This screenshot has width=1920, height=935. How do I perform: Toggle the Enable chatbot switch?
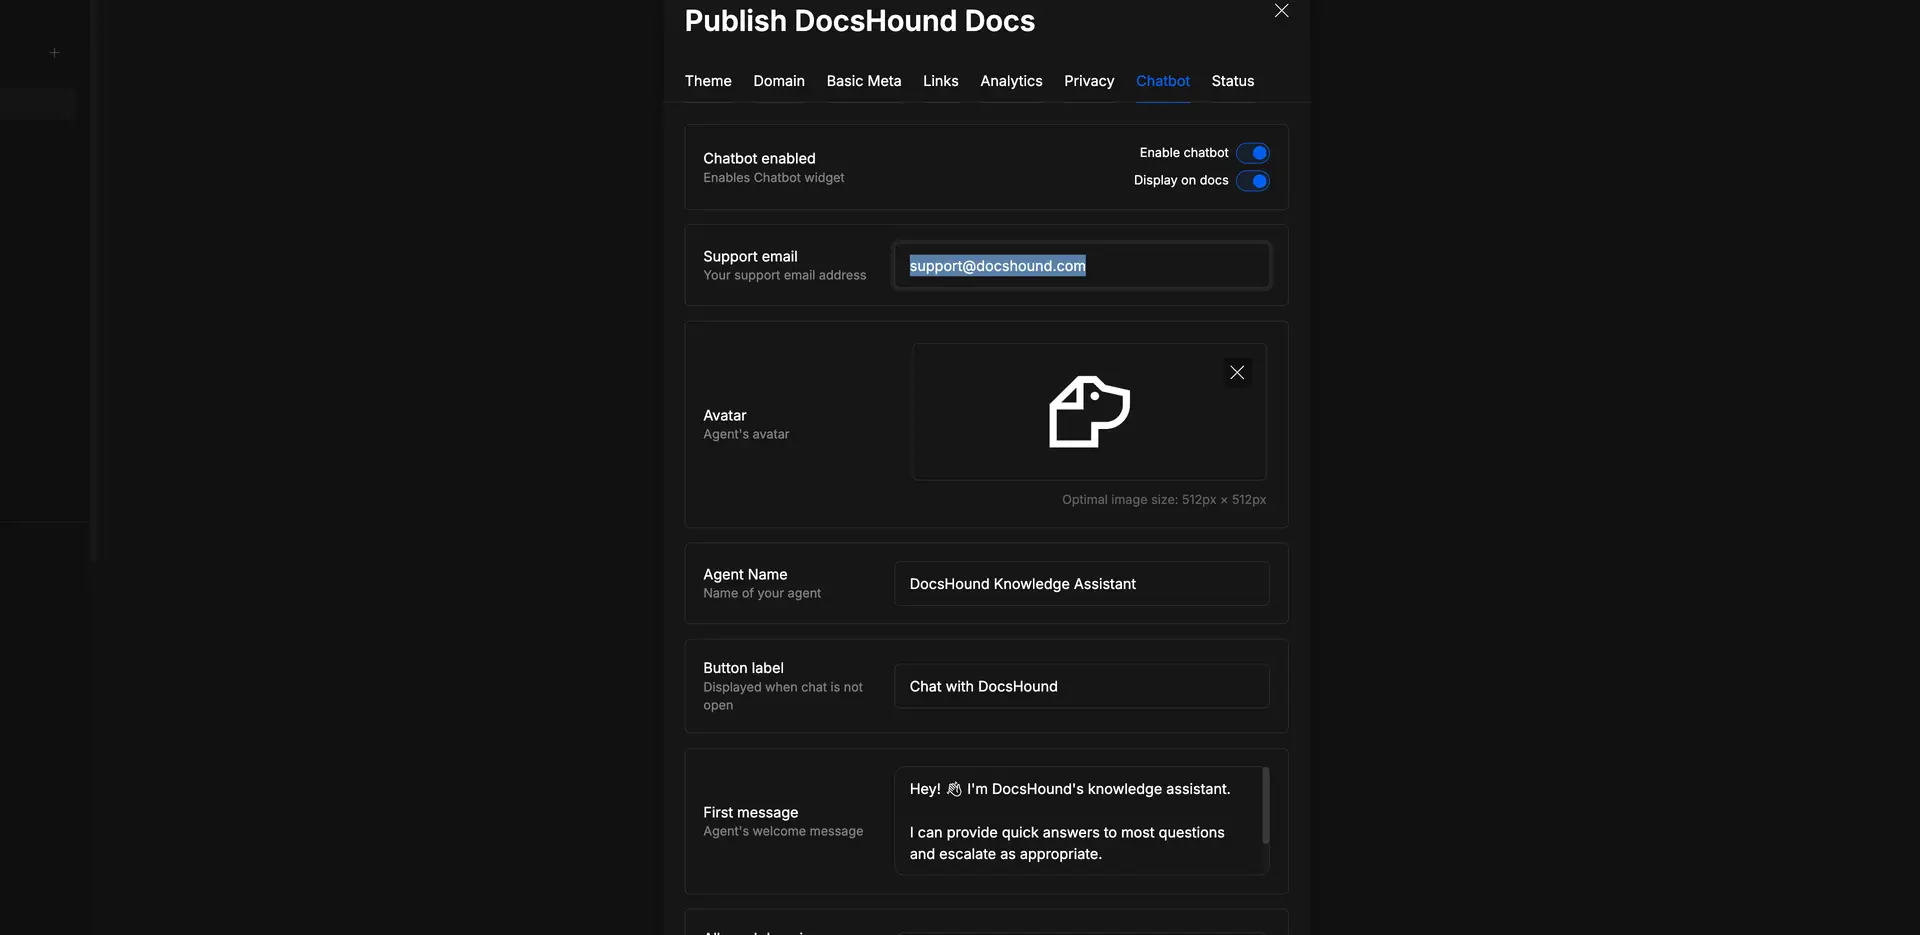[1253, 153]
